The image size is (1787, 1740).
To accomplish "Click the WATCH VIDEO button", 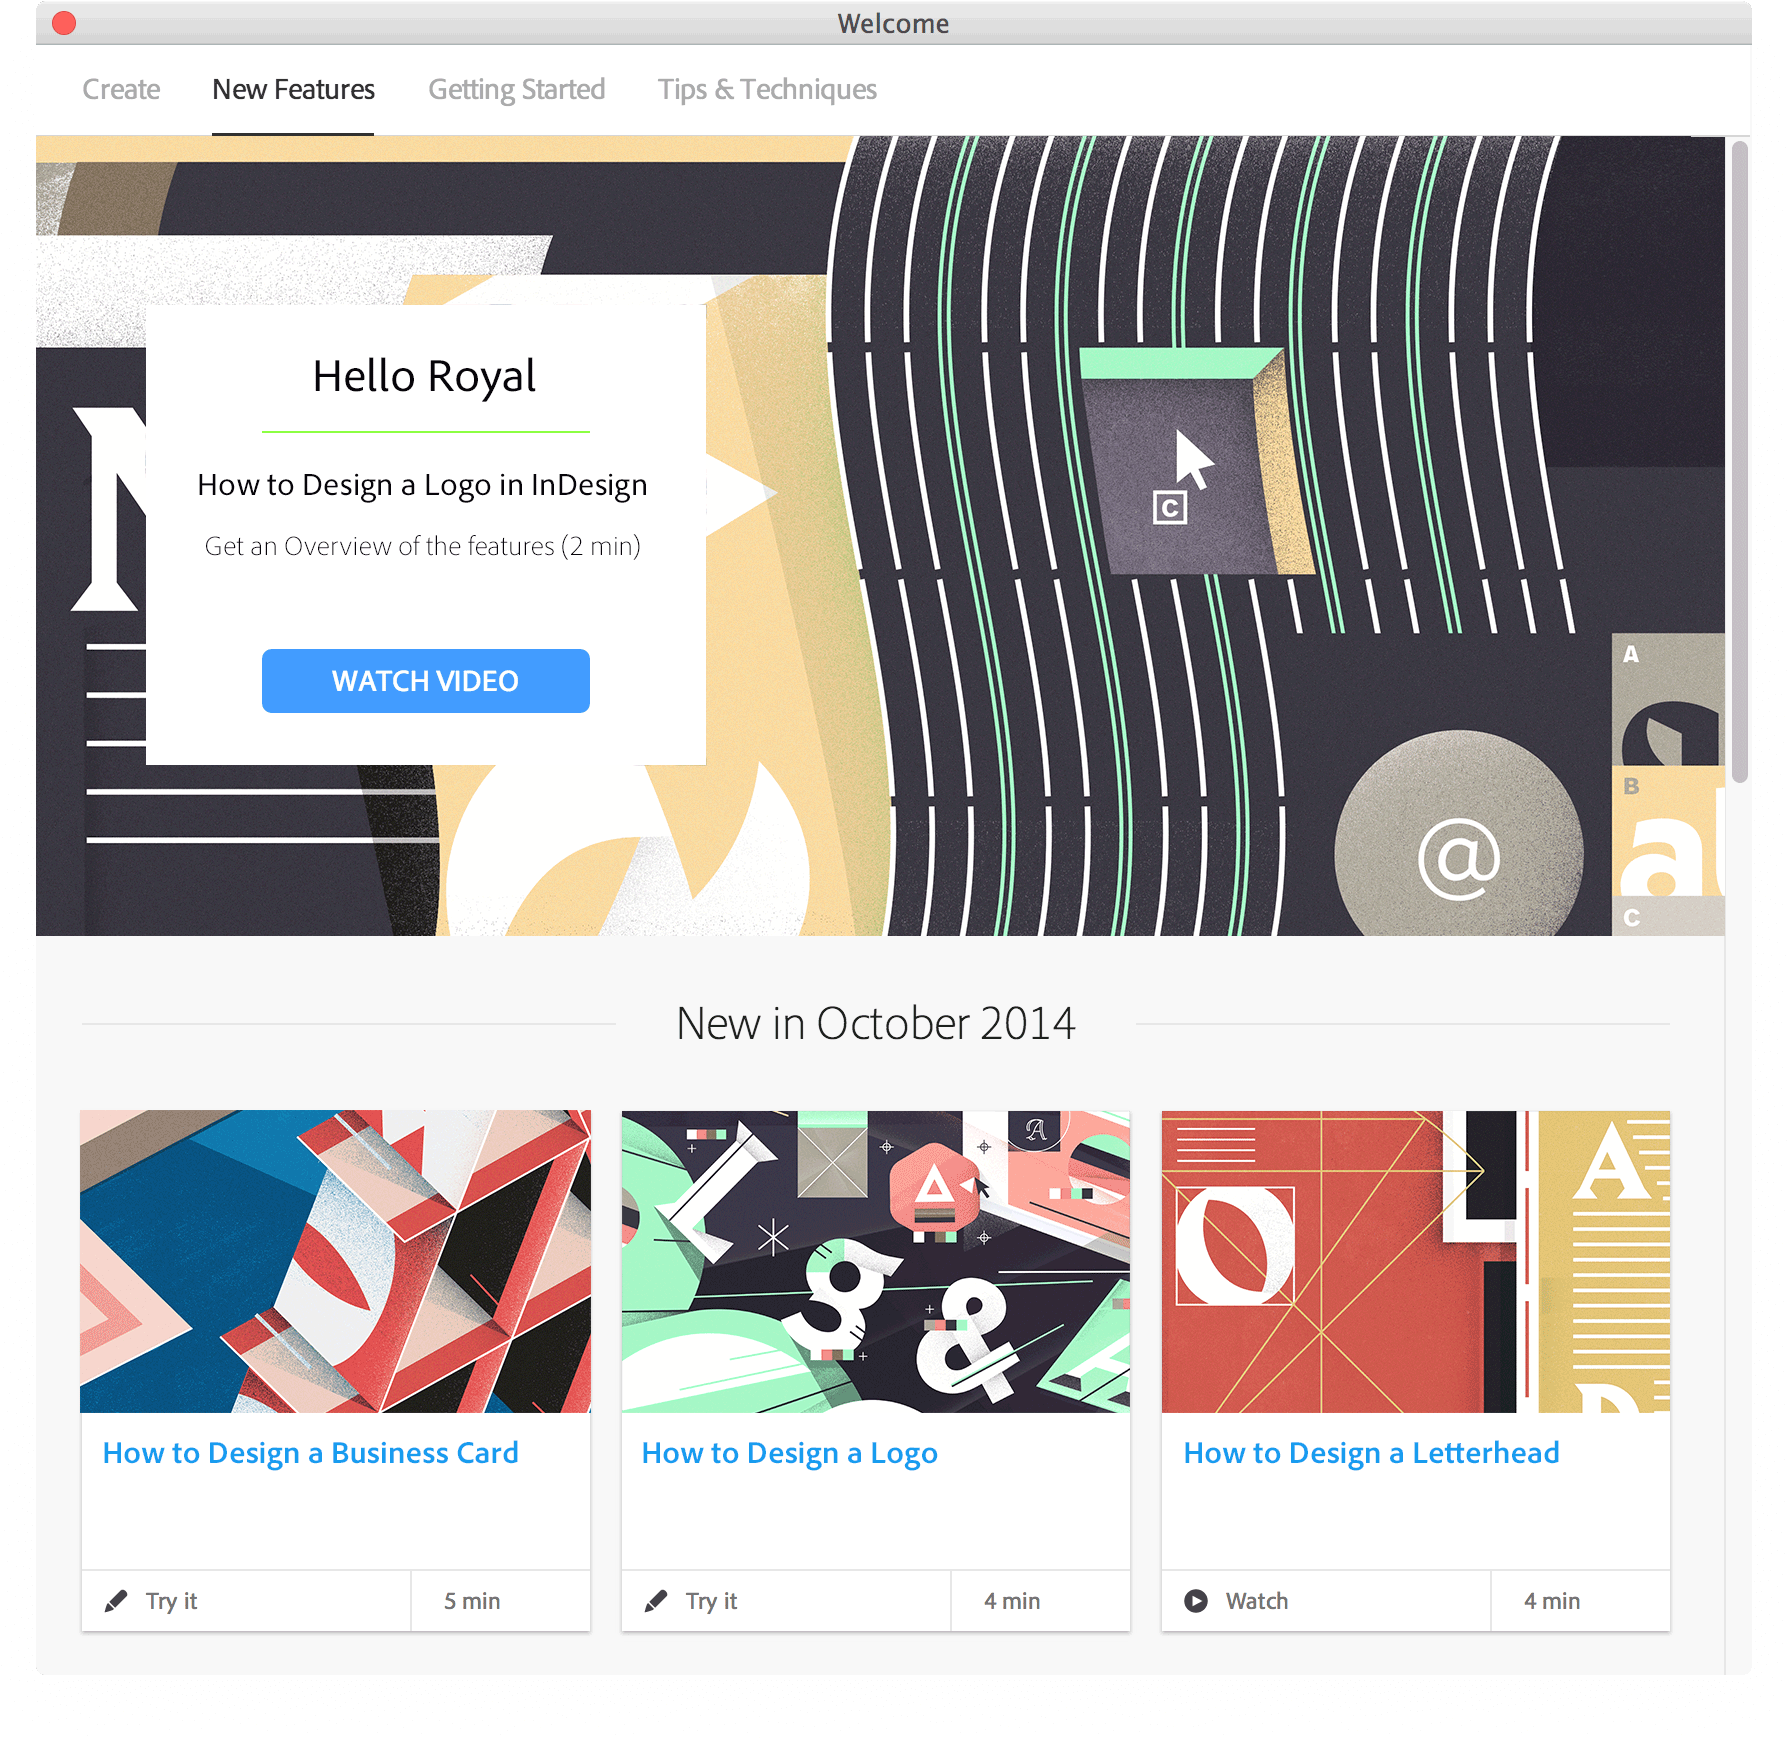I will tap(426, 681).
